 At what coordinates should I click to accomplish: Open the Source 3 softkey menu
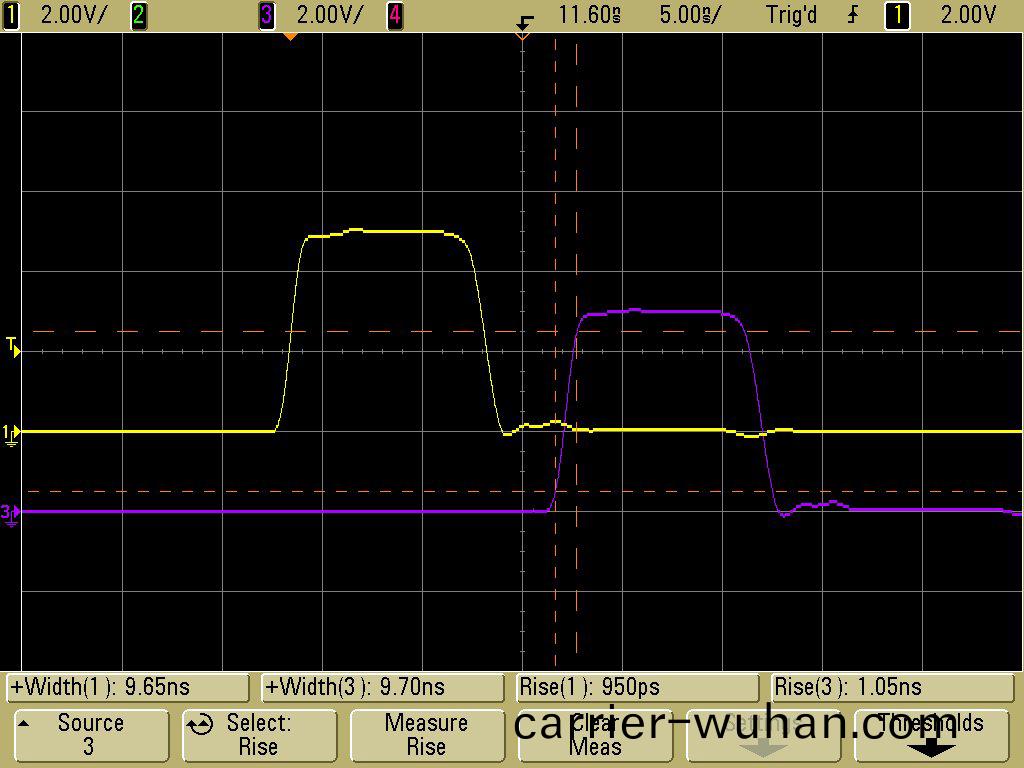tap(90, 735)
